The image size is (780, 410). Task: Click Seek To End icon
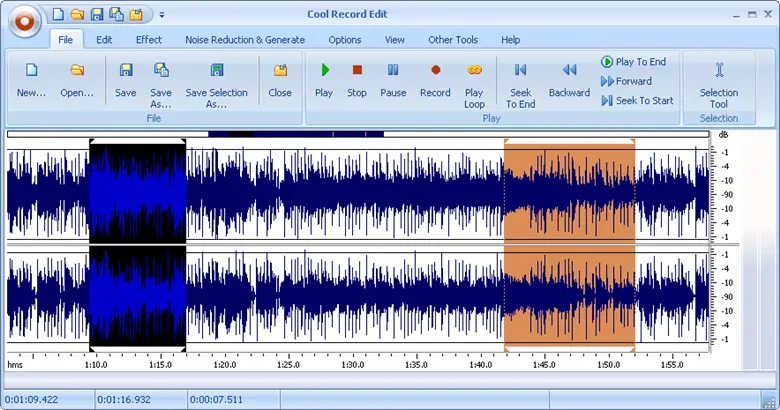520,71
